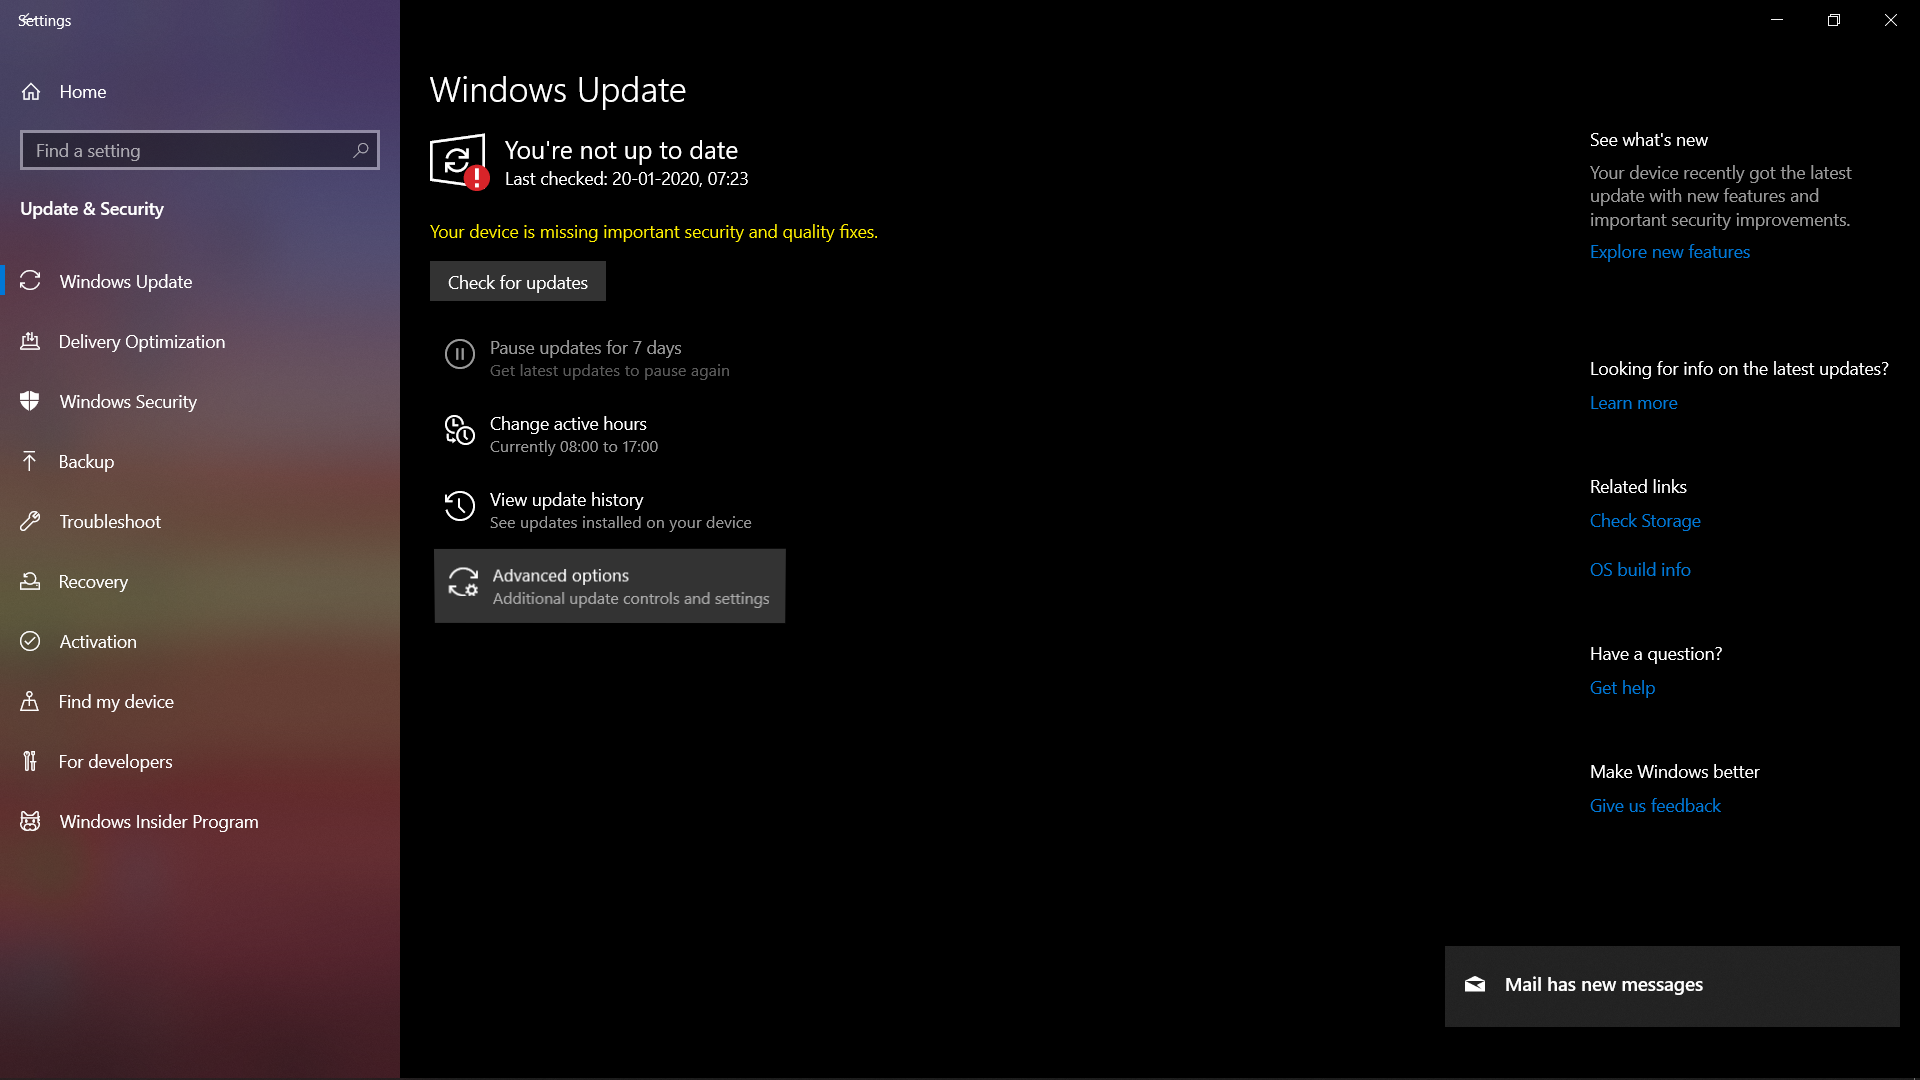The image size is (1920, 1080).
Task: Click the missing security fixes warning text
Action: click(x=654, y=232)
